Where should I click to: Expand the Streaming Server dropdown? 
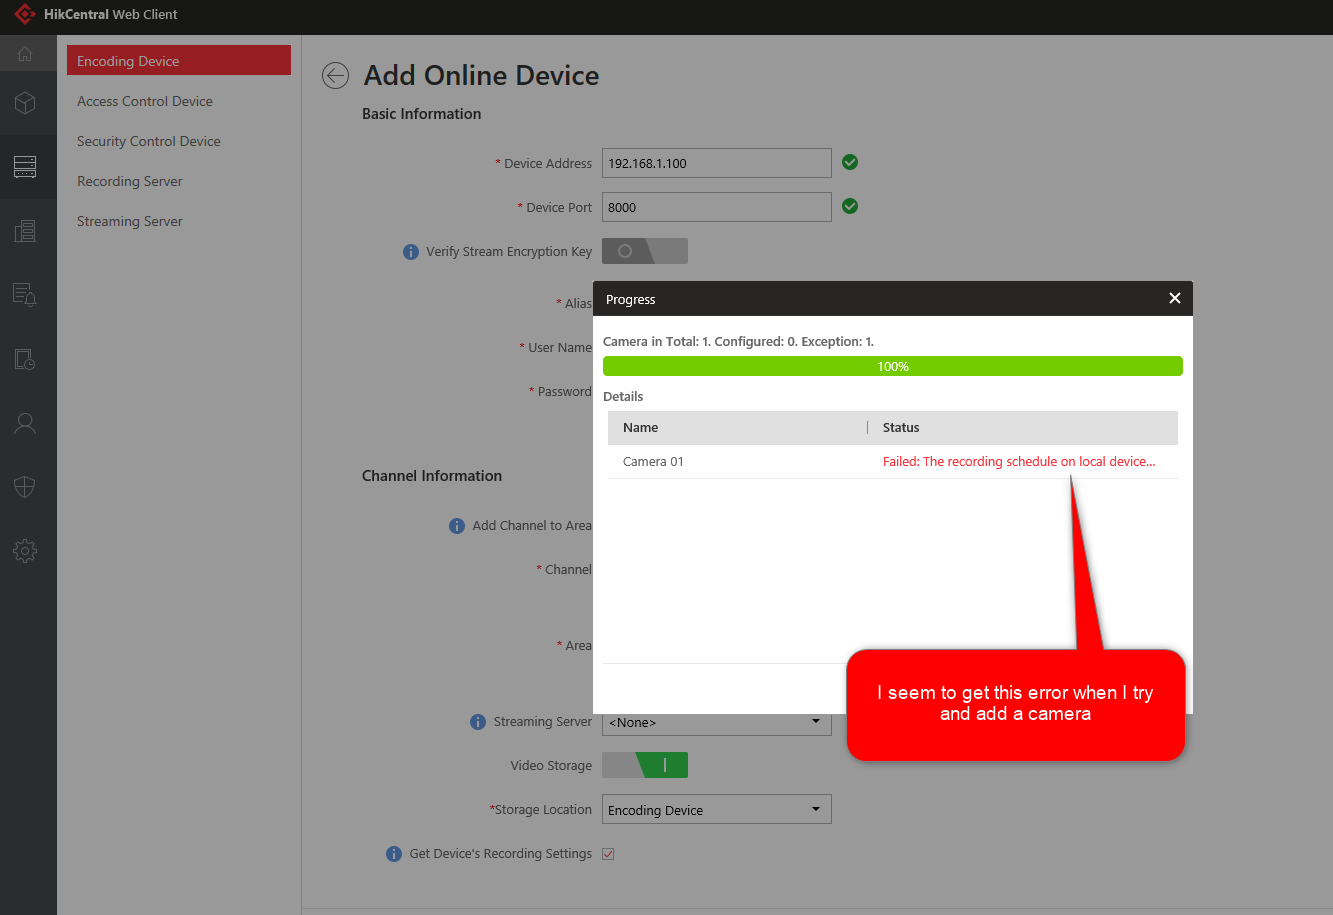pyautogui.click(x=716, y=722)
